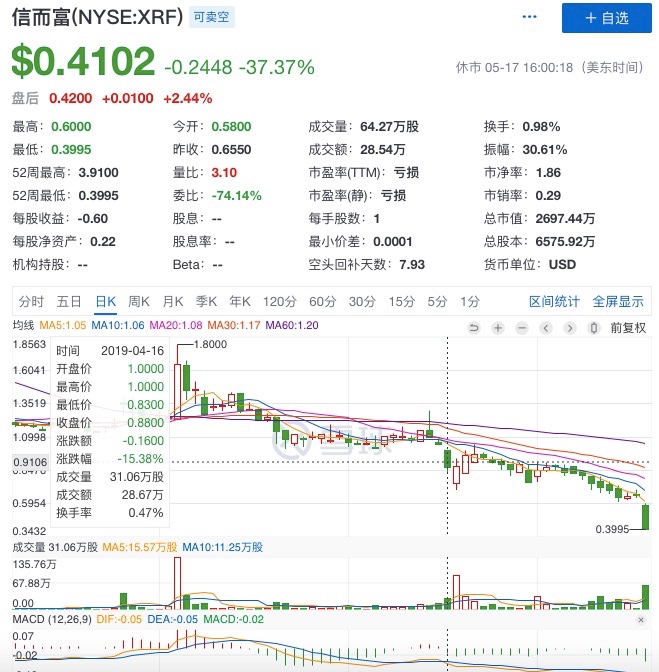The image size is (659, 672).
Task: Click the 量比 value 3.10
Action: coord(224,173)
